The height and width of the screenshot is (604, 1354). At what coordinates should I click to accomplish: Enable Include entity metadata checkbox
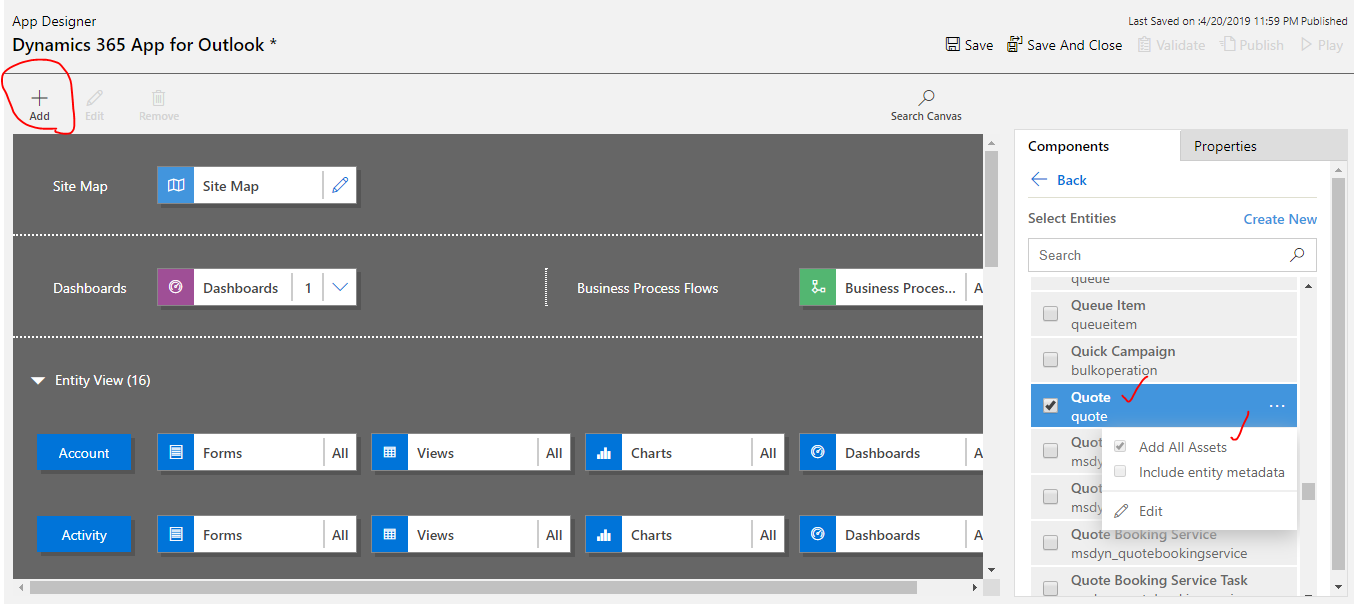pos(1121,471)
